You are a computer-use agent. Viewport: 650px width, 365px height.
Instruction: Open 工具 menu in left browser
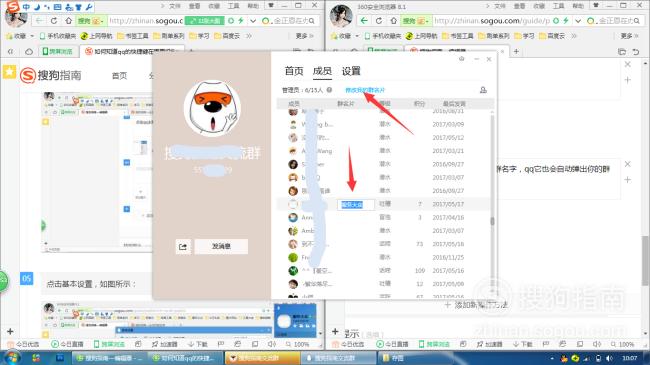(233, 6)
